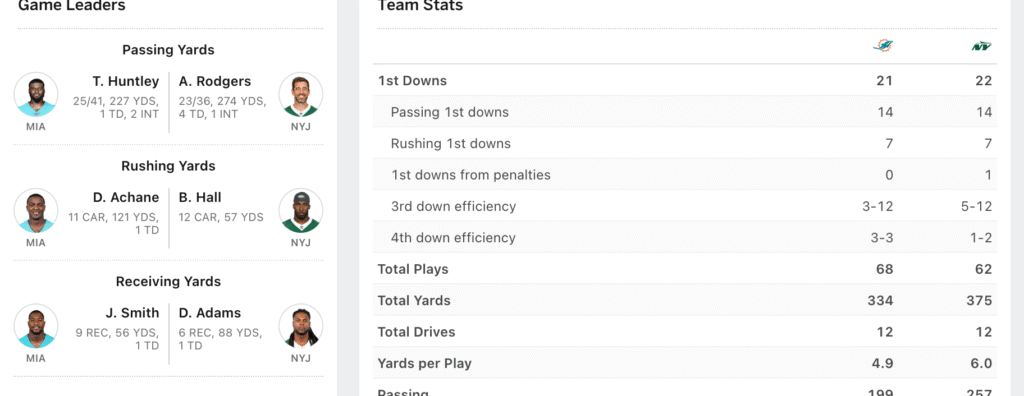Image resolution: width=1024 pixels, height=396 pixels.
Task: Open A. Rodgers' player headshot
Action: coord(301,95)
